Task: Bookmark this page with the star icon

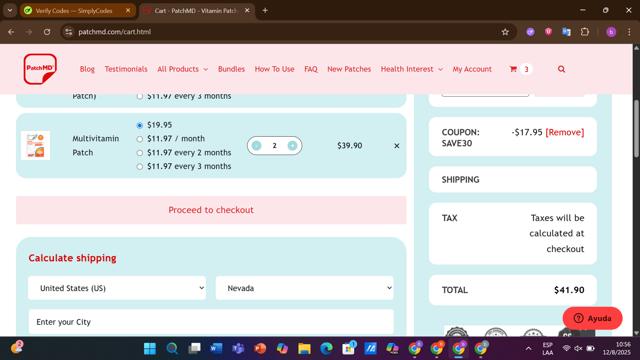Action: pos(505,32)
